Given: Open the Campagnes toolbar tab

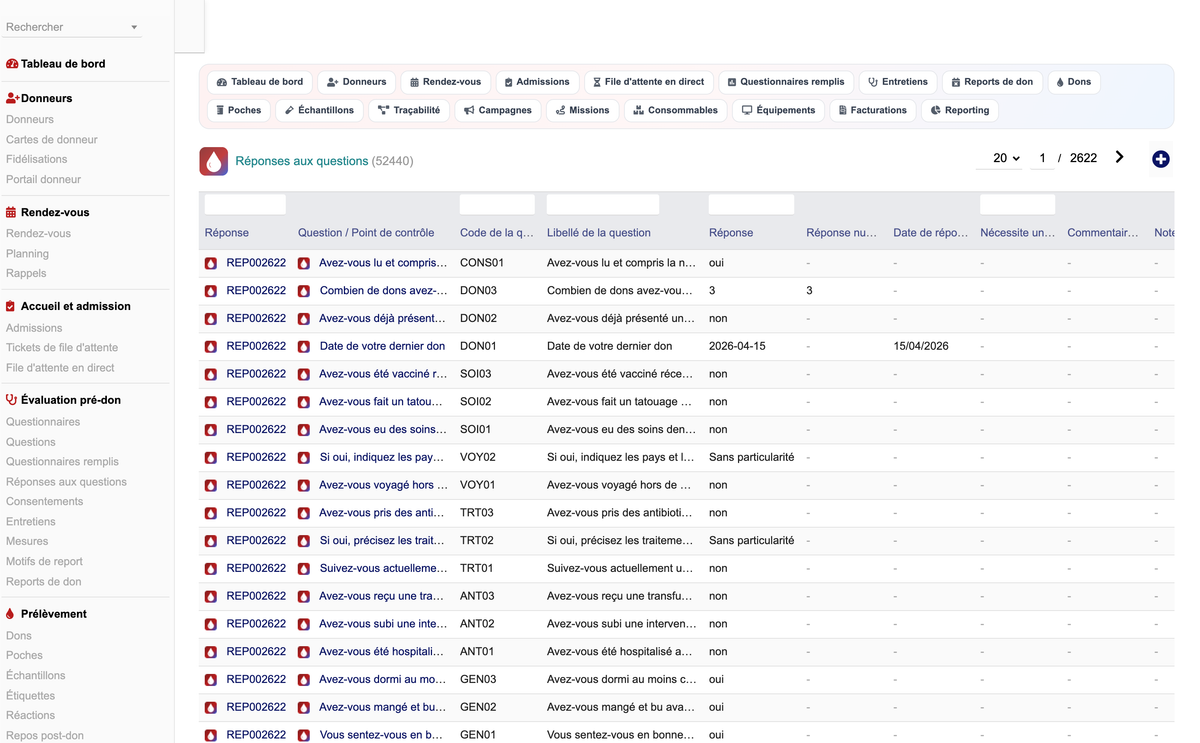Looking at the screenshot, I should pyautogui.click(x=498, y=110).
